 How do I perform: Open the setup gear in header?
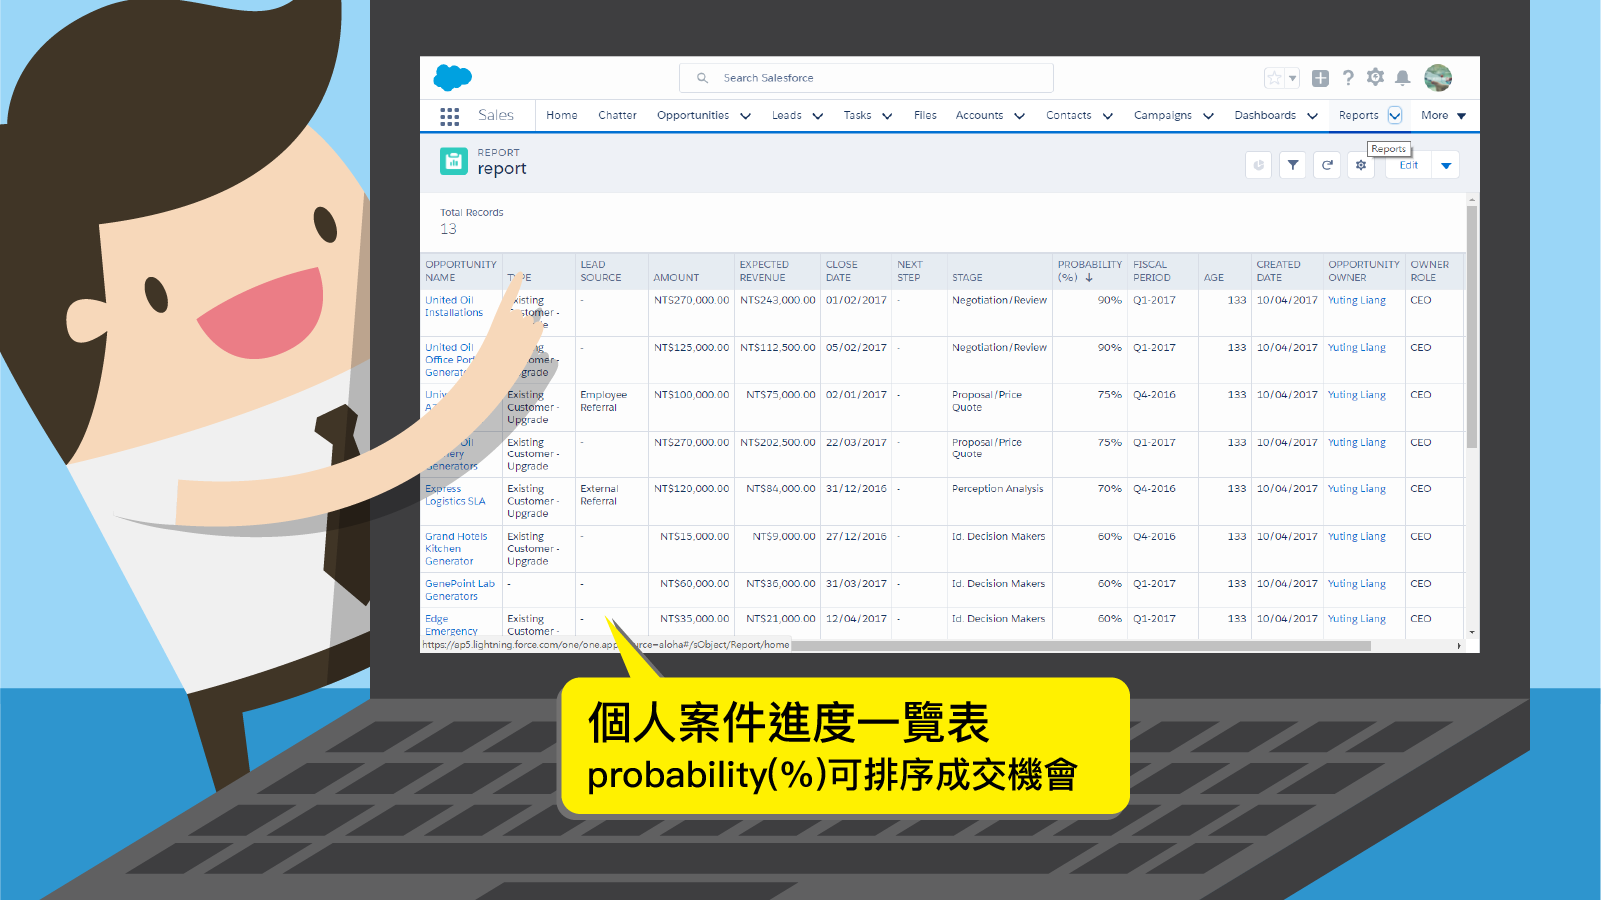click(1376, 77)
